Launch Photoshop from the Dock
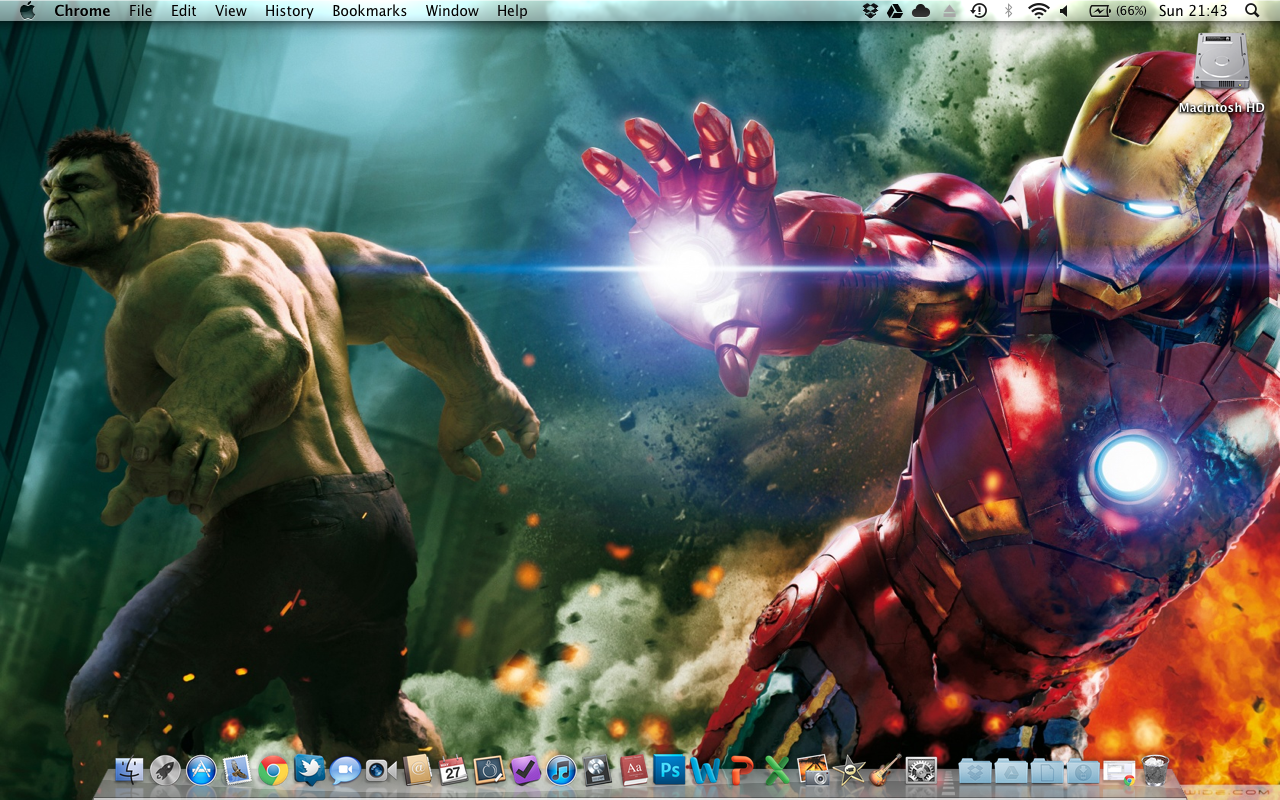The height and width of the screenshot is (800, 1280). coord(669,770)
